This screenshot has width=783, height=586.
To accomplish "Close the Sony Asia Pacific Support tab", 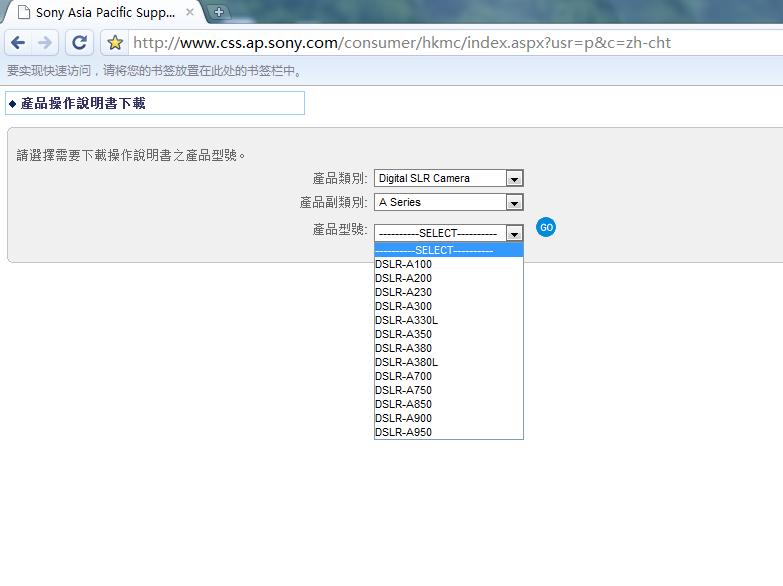I will click(x=190, y=12).
